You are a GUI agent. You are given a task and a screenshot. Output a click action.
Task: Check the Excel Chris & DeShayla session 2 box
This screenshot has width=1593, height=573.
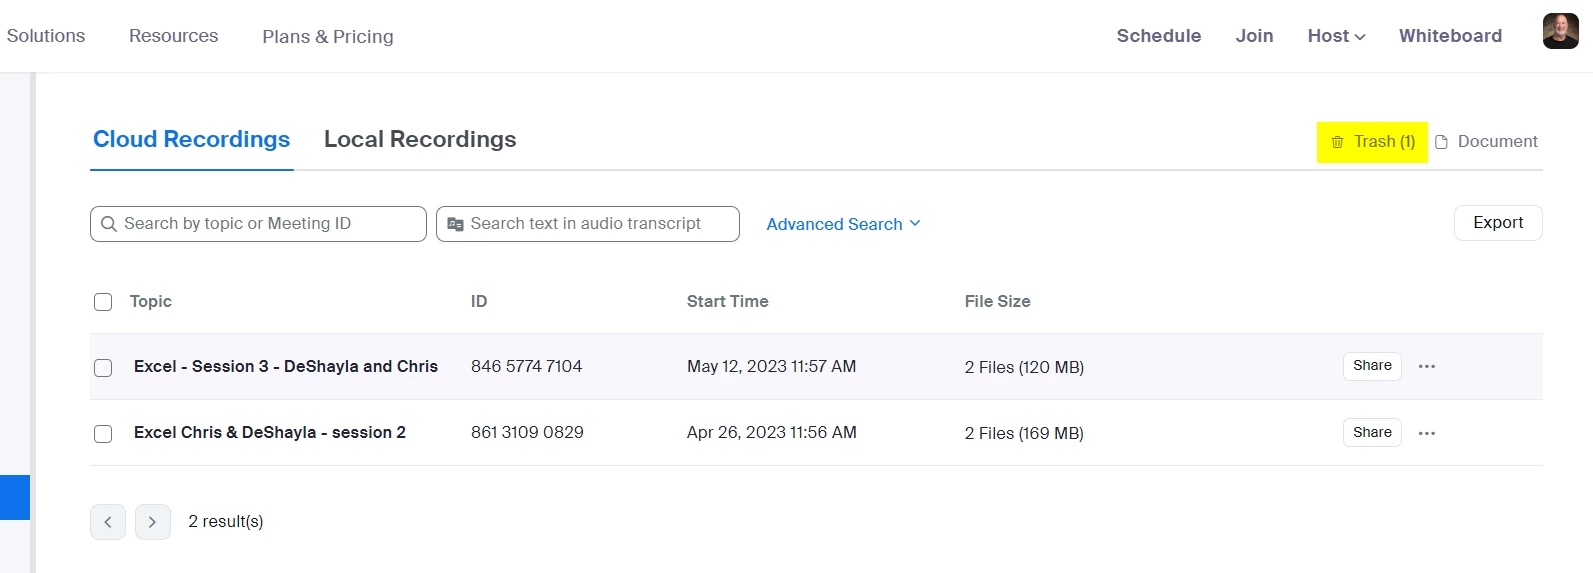pos(103,434)
